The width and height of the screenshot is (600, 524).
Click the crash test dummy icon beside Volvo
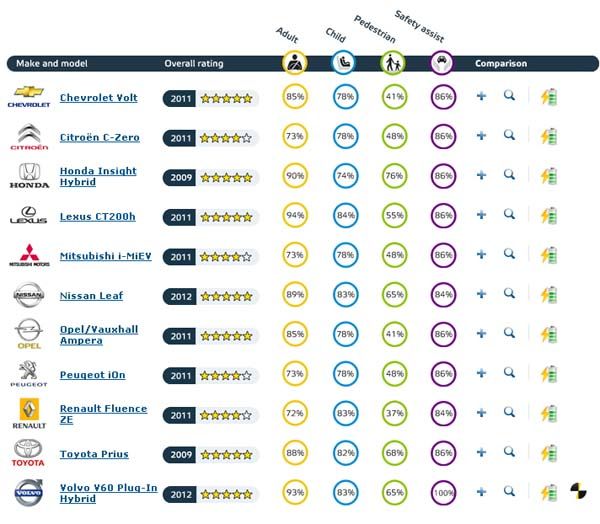point(578,491)
